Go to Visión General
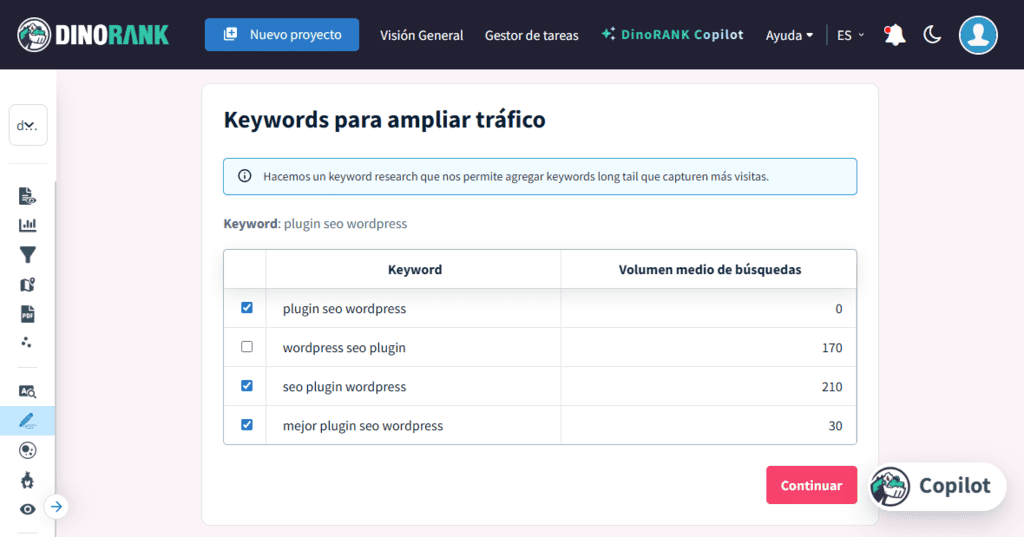The image size is (1024, 537). 421,35
